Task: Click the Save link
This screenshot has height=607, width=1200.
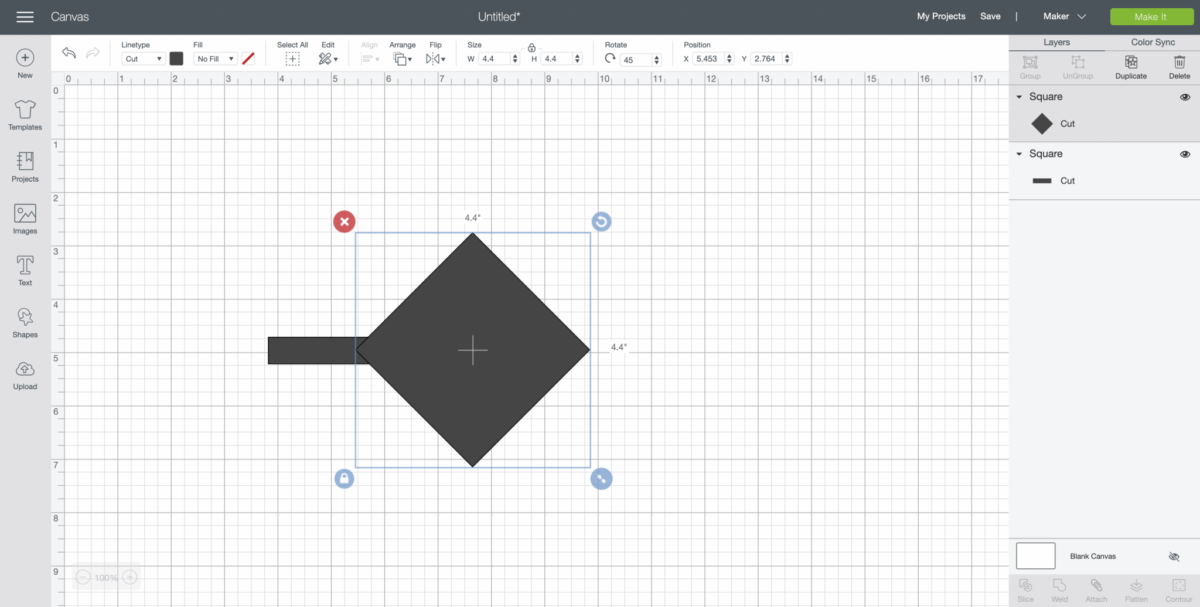Action: (x=990, y=17)
